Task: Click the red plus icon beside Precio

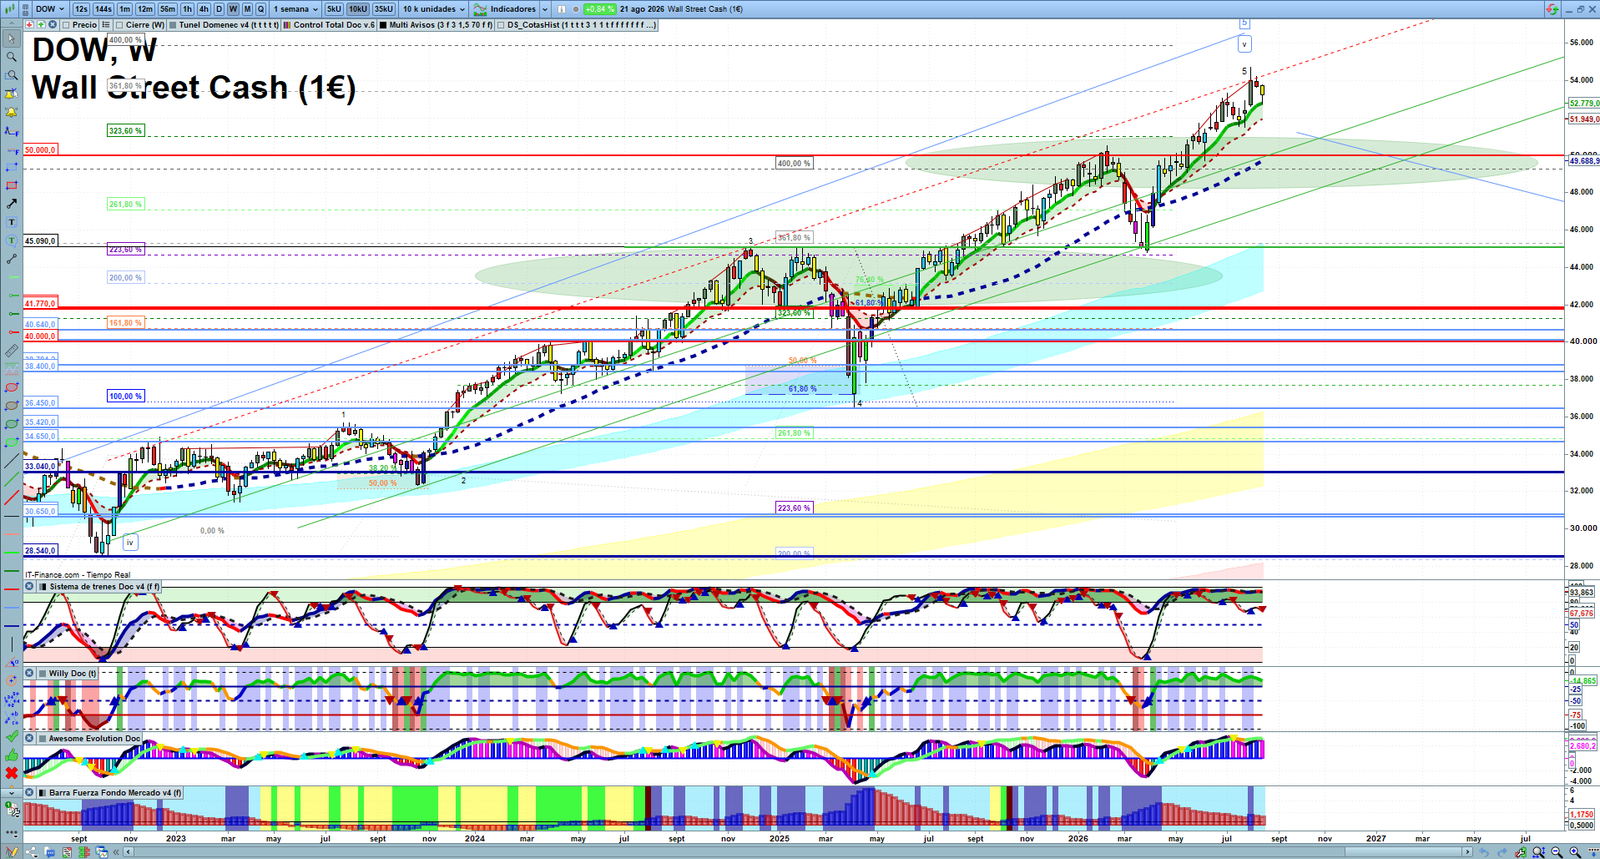Action: coord(30,24)
